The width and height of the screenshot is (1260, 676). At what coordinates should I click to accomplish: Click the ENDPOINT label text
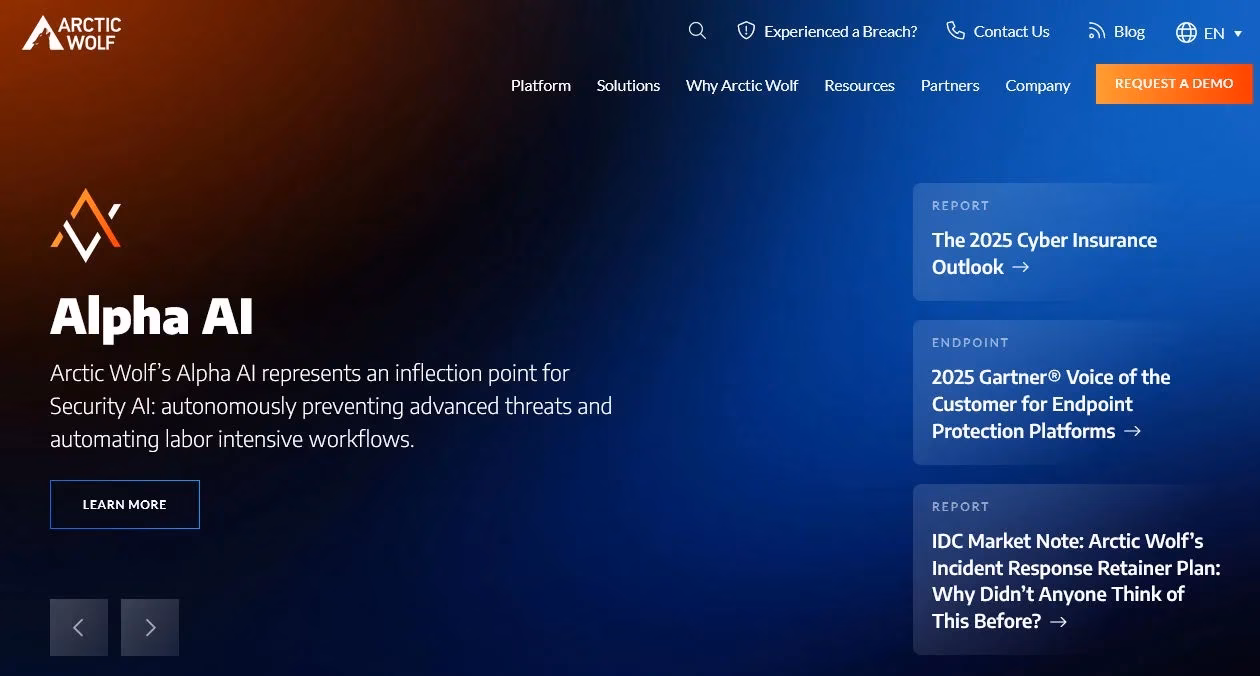click(x=970, y=343)
